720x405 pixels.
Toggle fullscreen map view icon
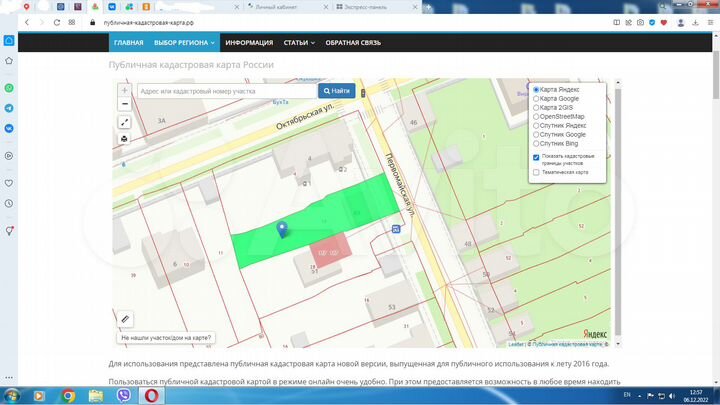pyautogui.click(x=124, y=122)
